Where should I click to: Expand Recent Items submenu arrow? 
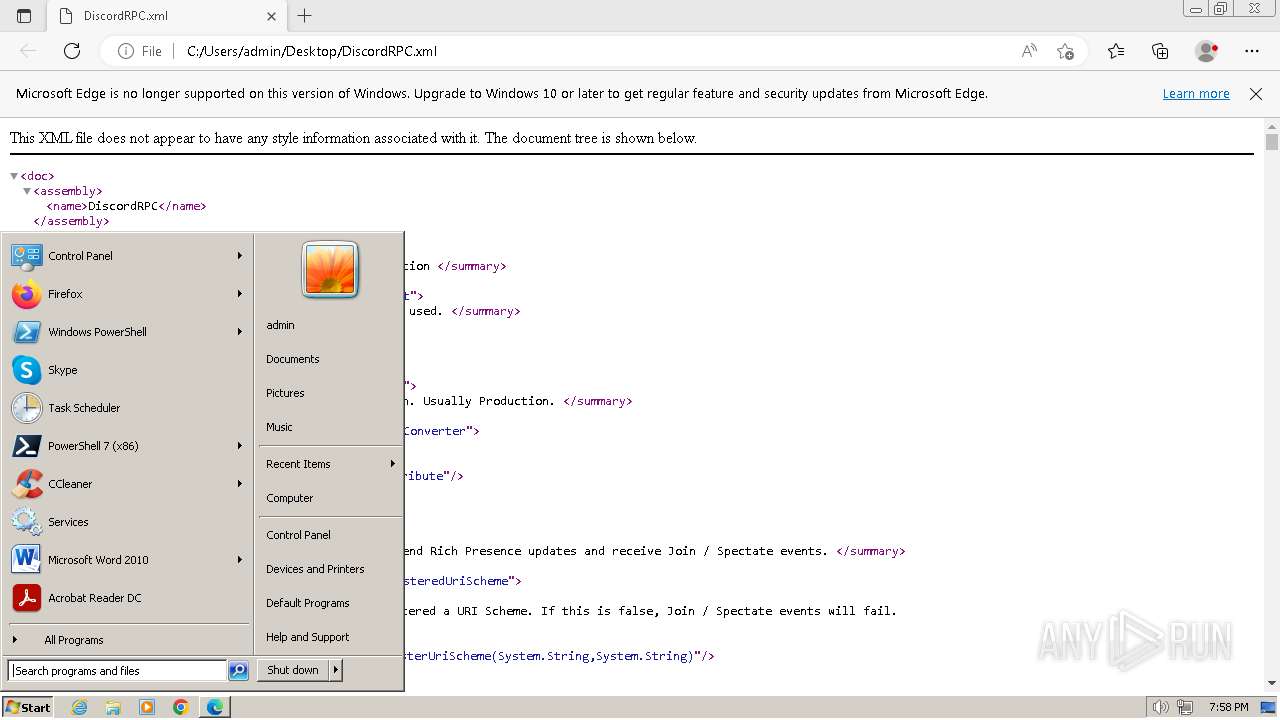(x=393, y=464)
